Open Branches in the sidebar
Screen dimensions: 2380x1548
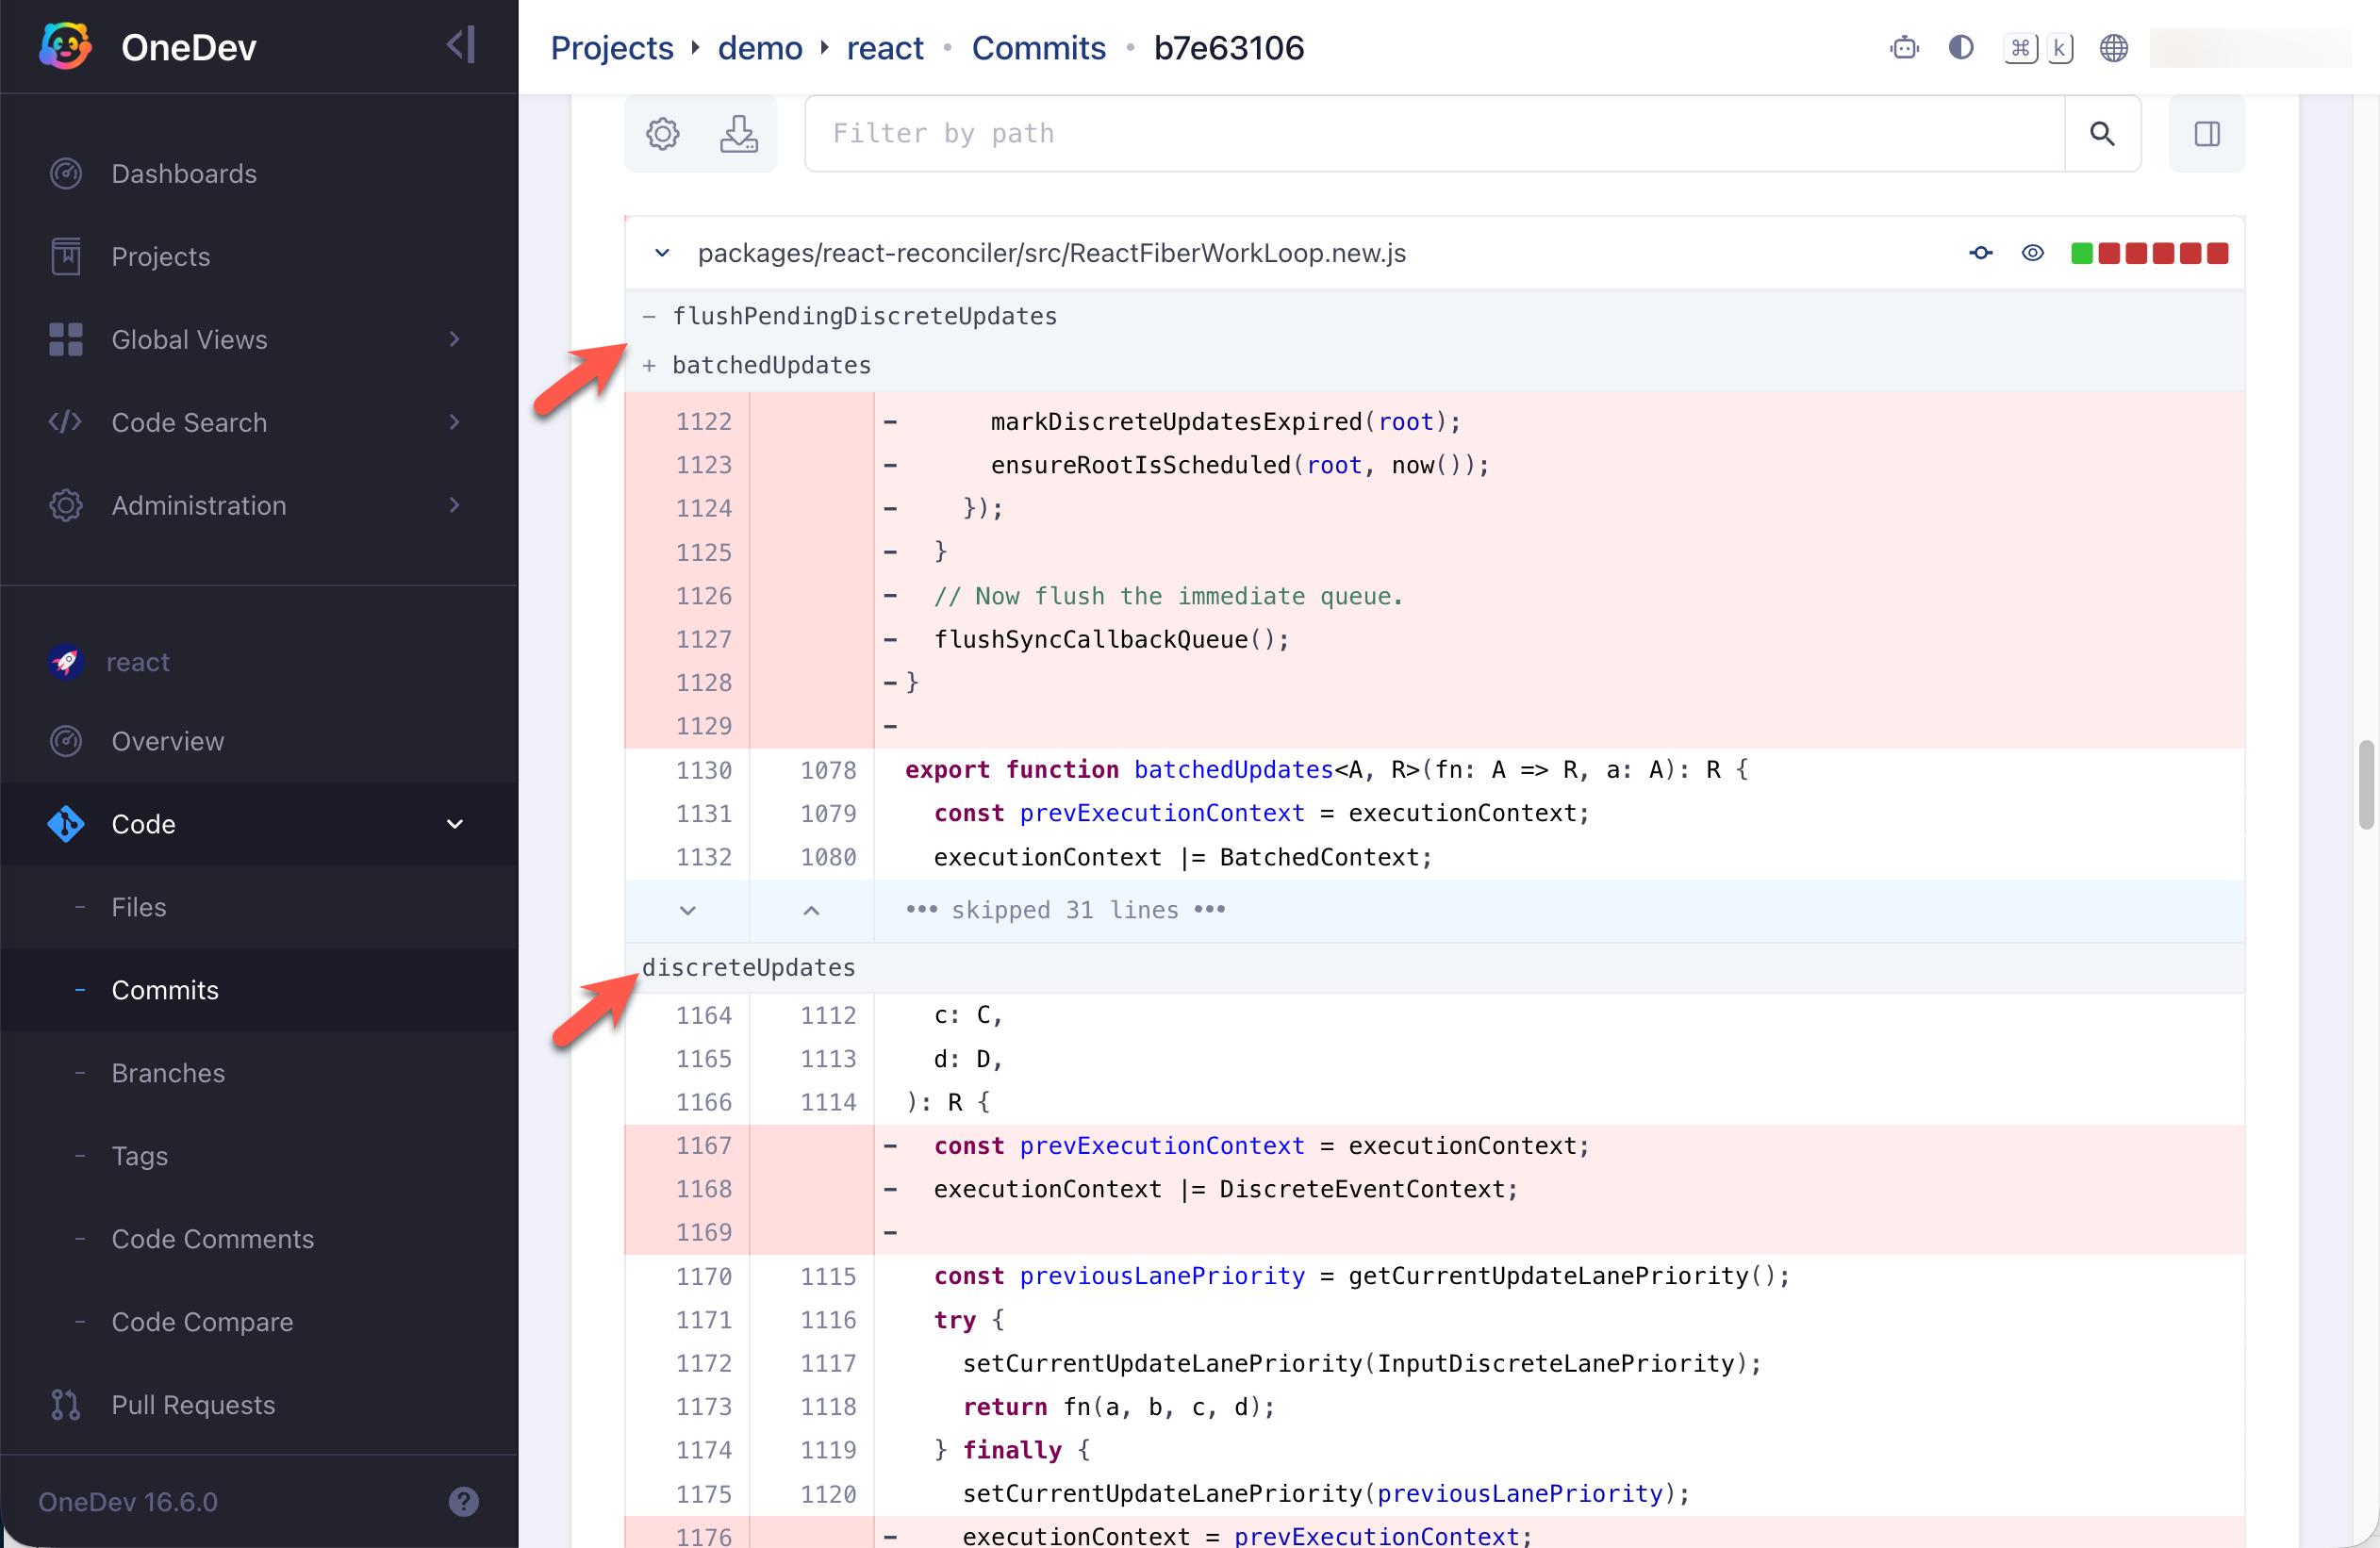168,1073
